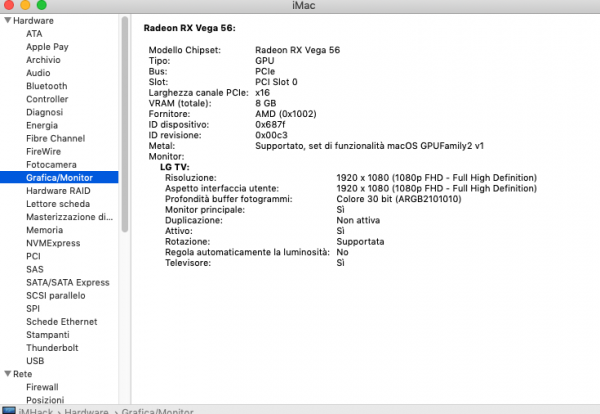The height and width of the screenshot is (414, 600).
Task: Select USB in the Hardware list
Action: pyautogui.click(x=35, y=361)
